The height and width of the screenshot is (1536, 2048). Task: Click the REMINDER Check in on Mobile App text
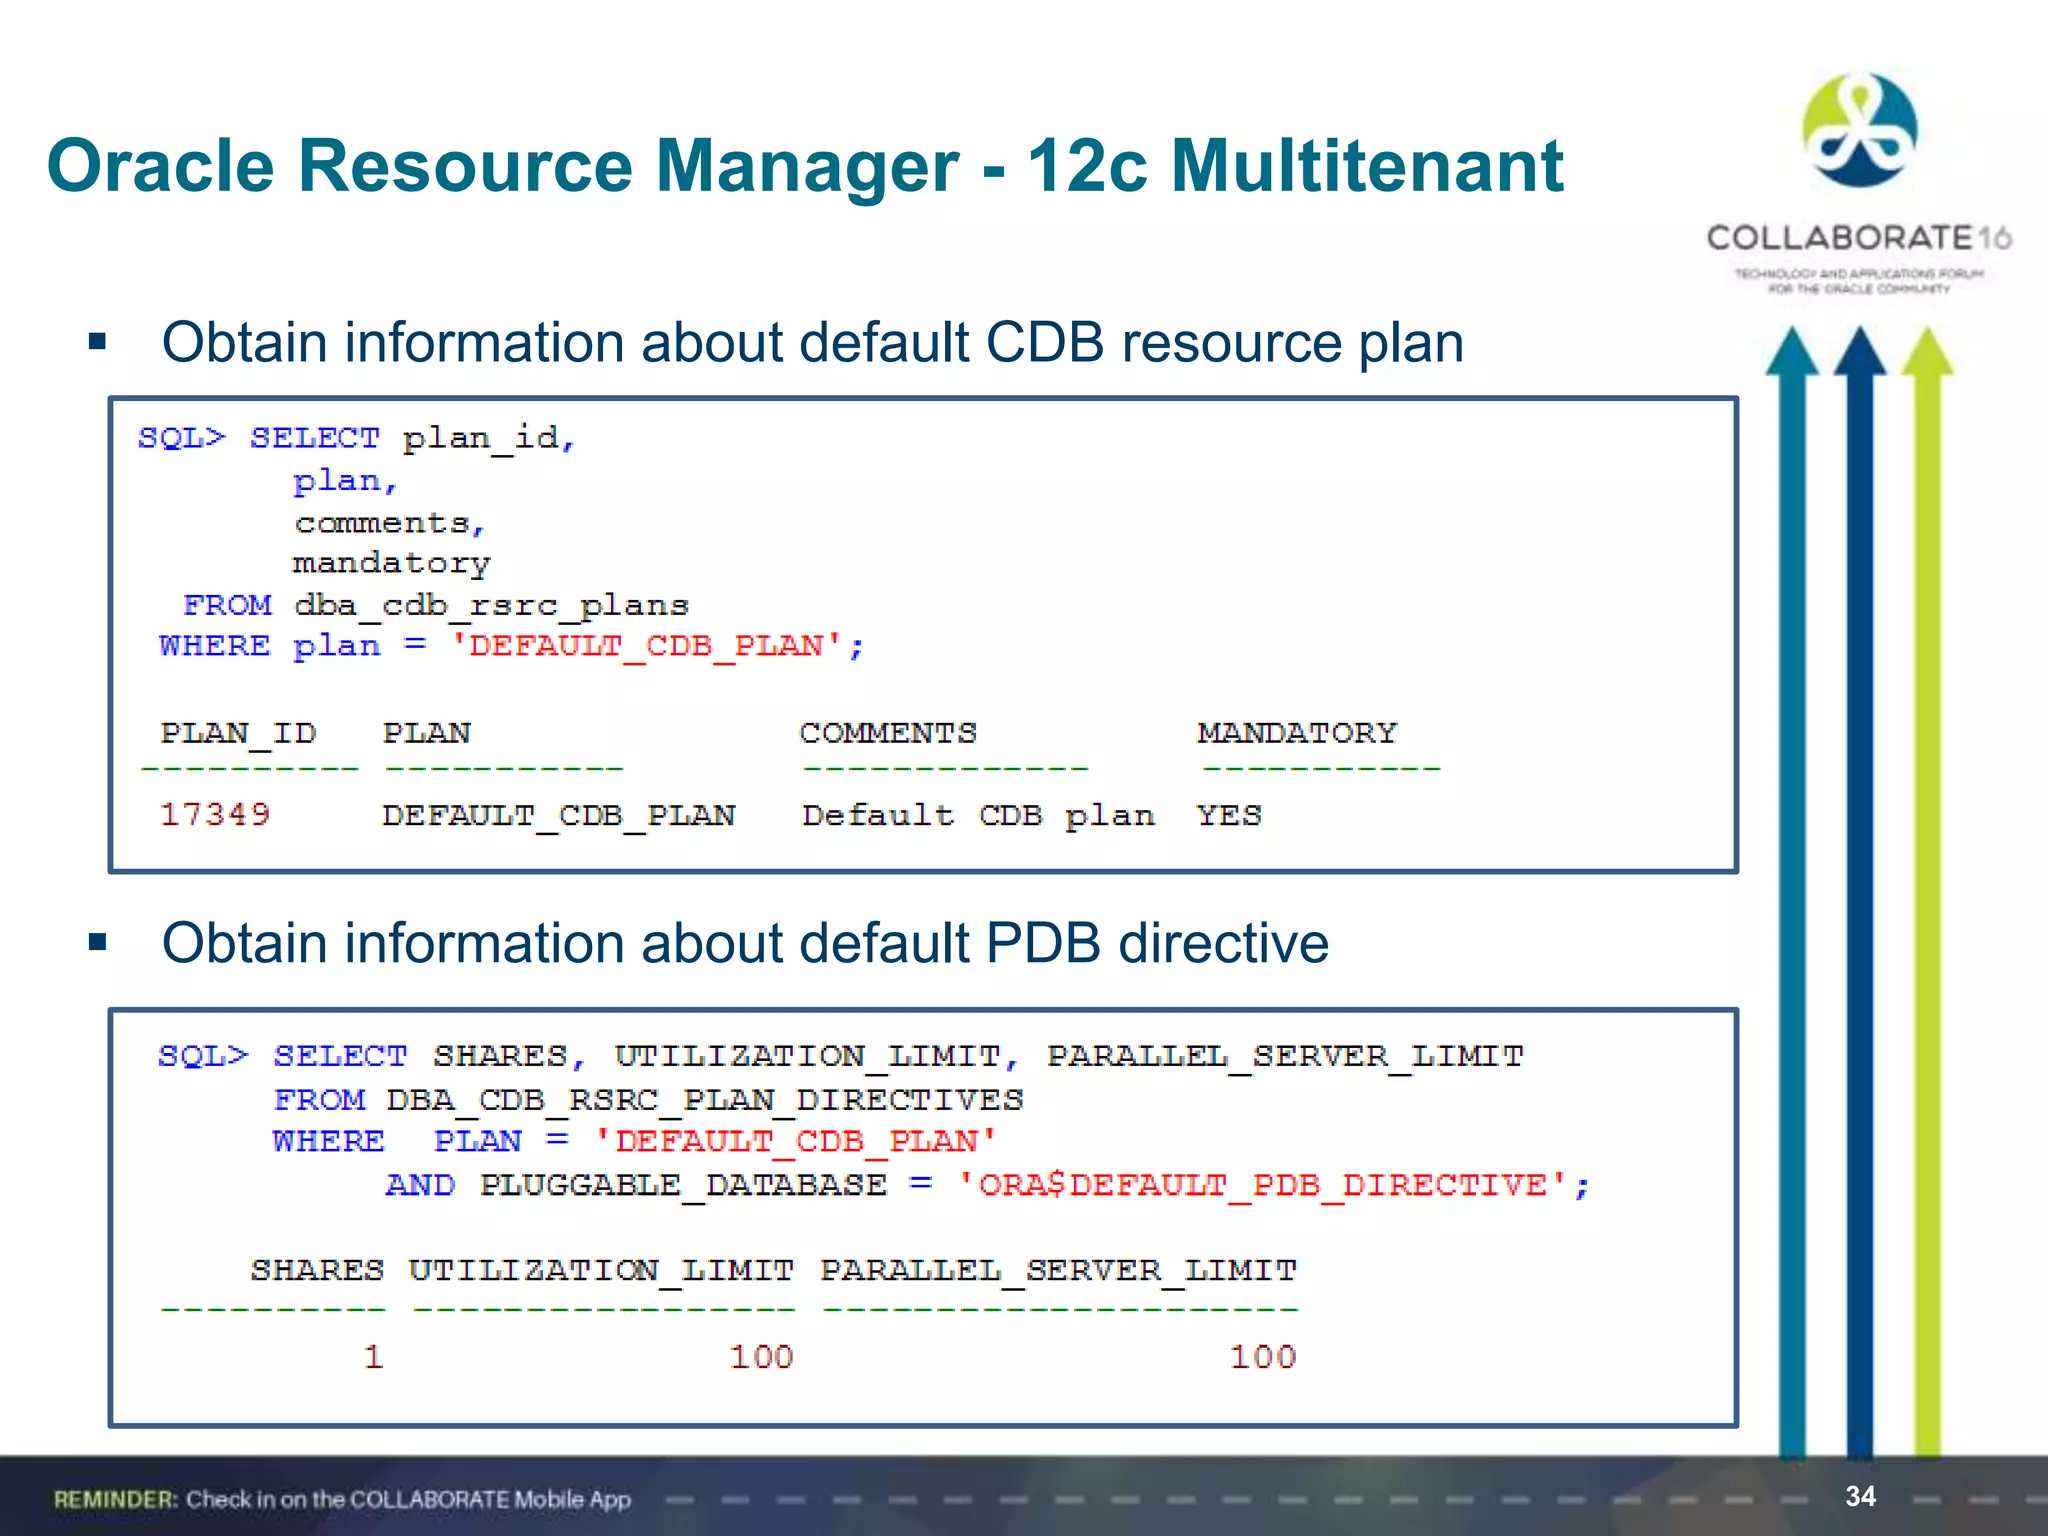[343, 1500]
